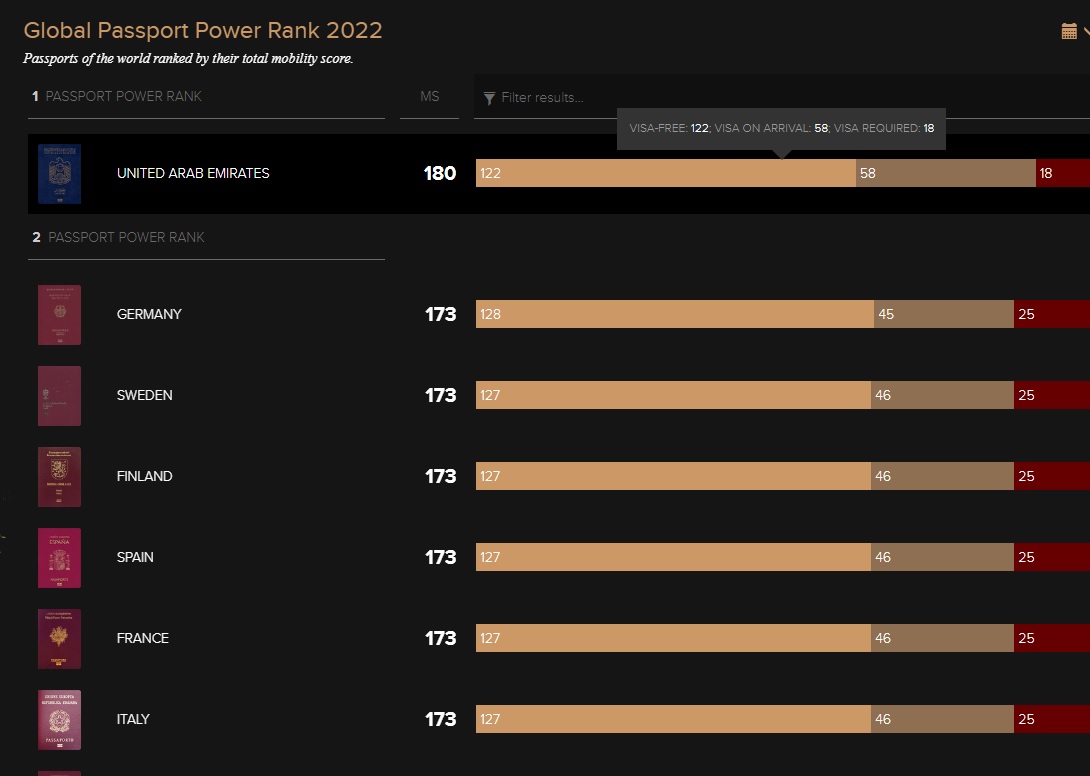Click the Germany passport cover image

tap(59, 315)
